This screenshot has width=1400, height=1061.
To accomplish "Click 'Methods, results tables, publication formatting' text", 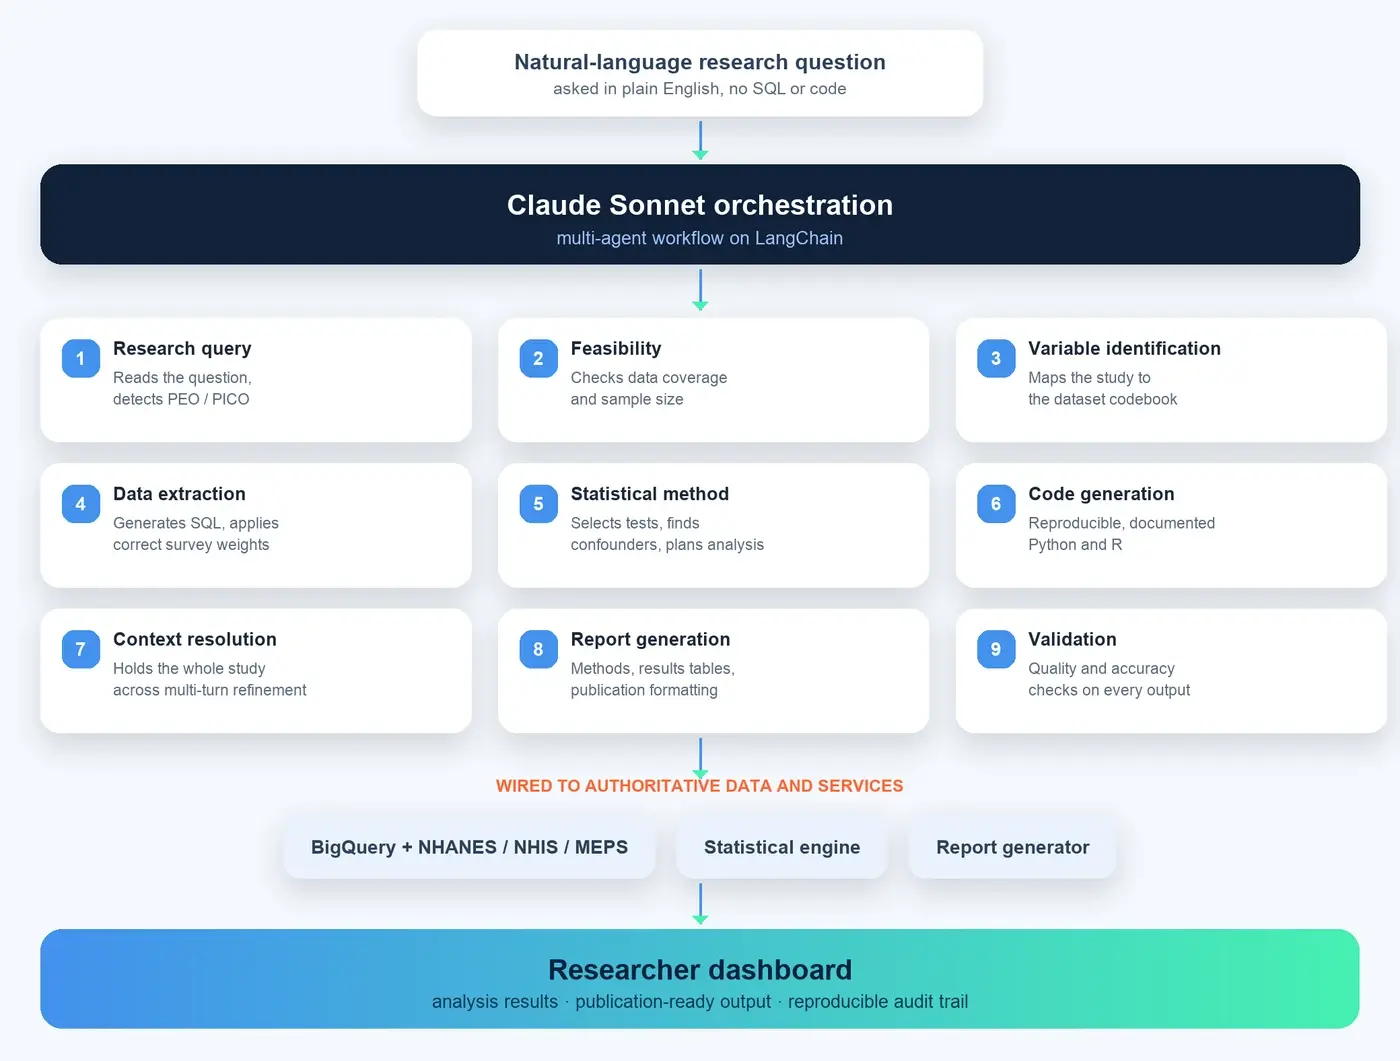I will [x=652, y=679].
